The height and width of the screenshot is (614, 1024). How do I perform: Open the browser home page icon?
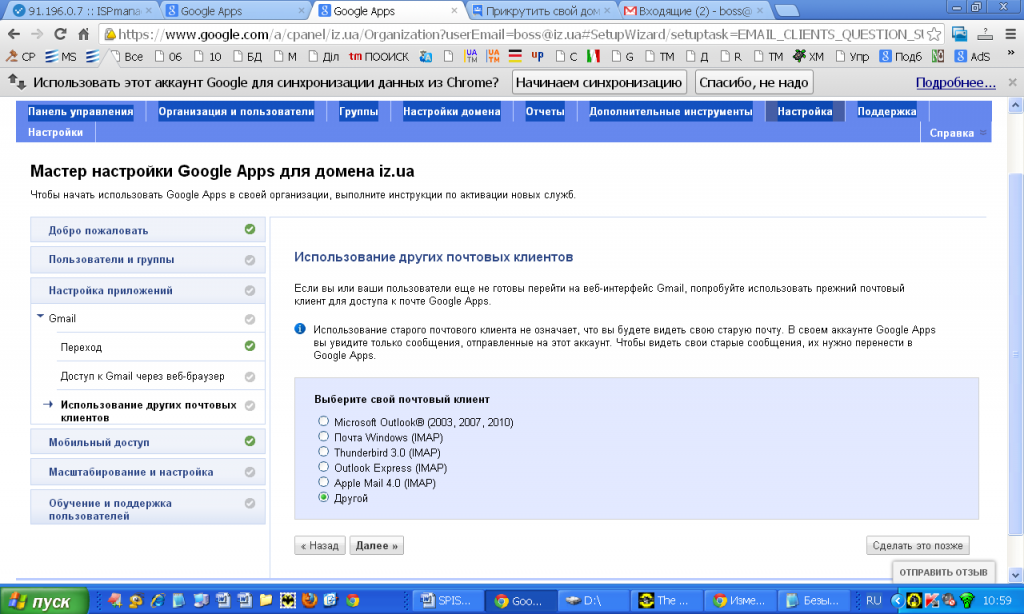pyautogui.click(x=84, y=34)
